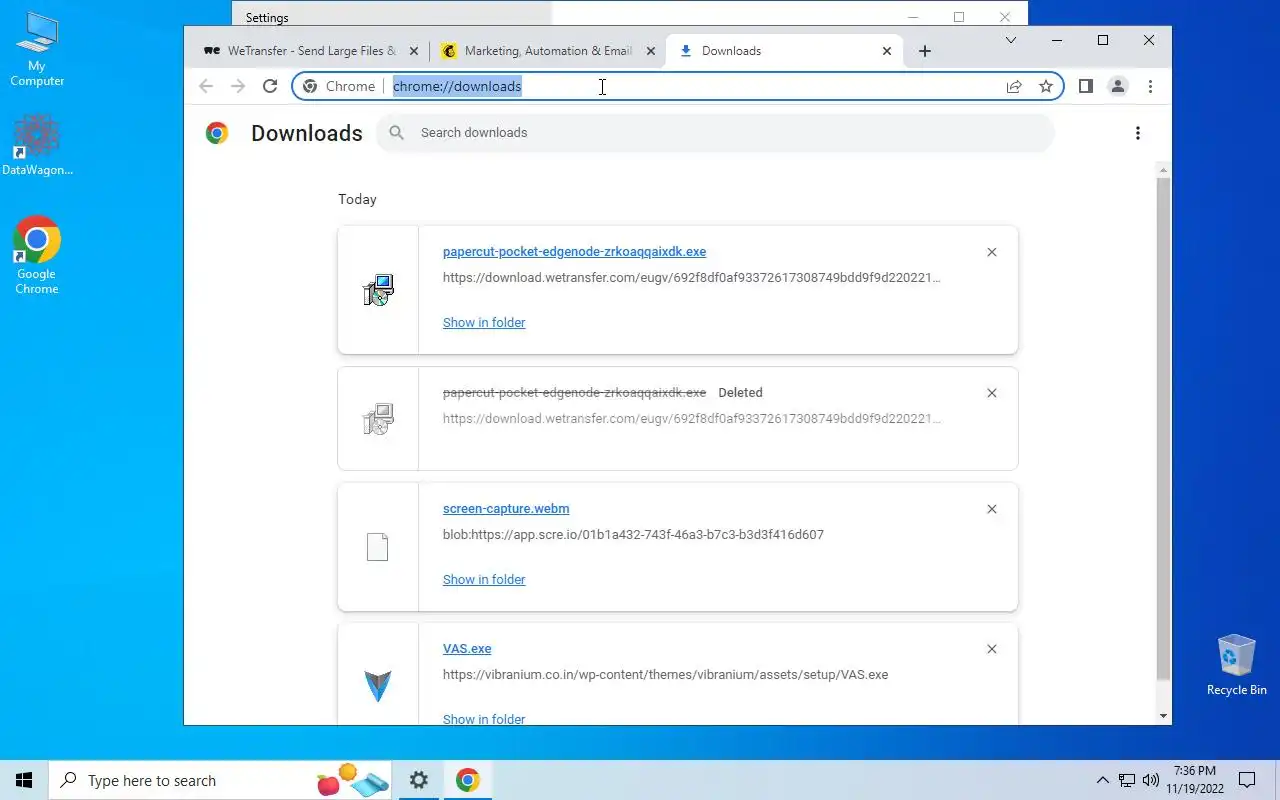This screenshot has width=1280, height=800.
Task: Remove VAS.exe from the downloads list
Action: coord(992,649)
